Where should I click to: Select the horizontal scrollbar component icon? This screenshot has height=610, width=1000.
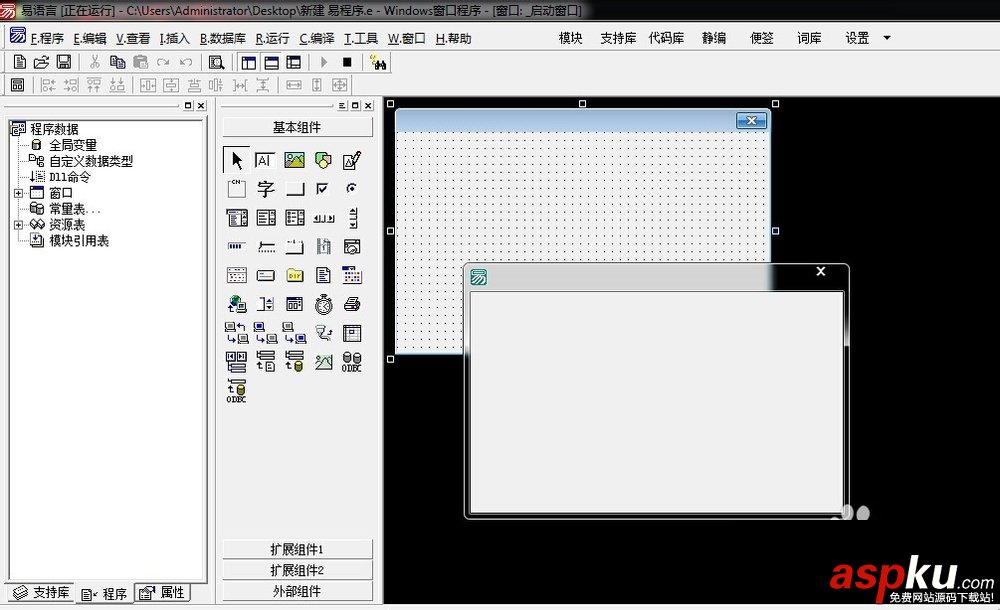coord(324,218)
